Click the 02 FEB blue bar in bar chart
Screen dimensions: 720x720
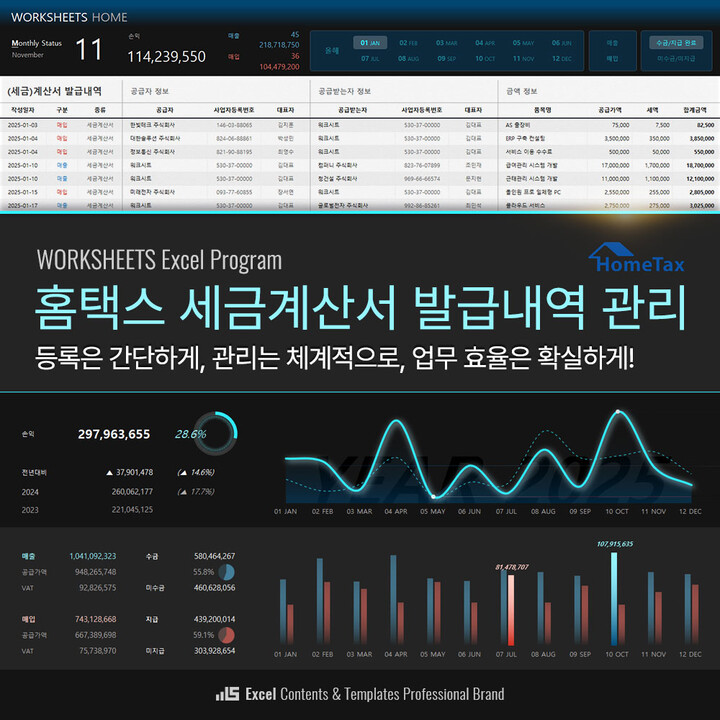tap(320, 601)
